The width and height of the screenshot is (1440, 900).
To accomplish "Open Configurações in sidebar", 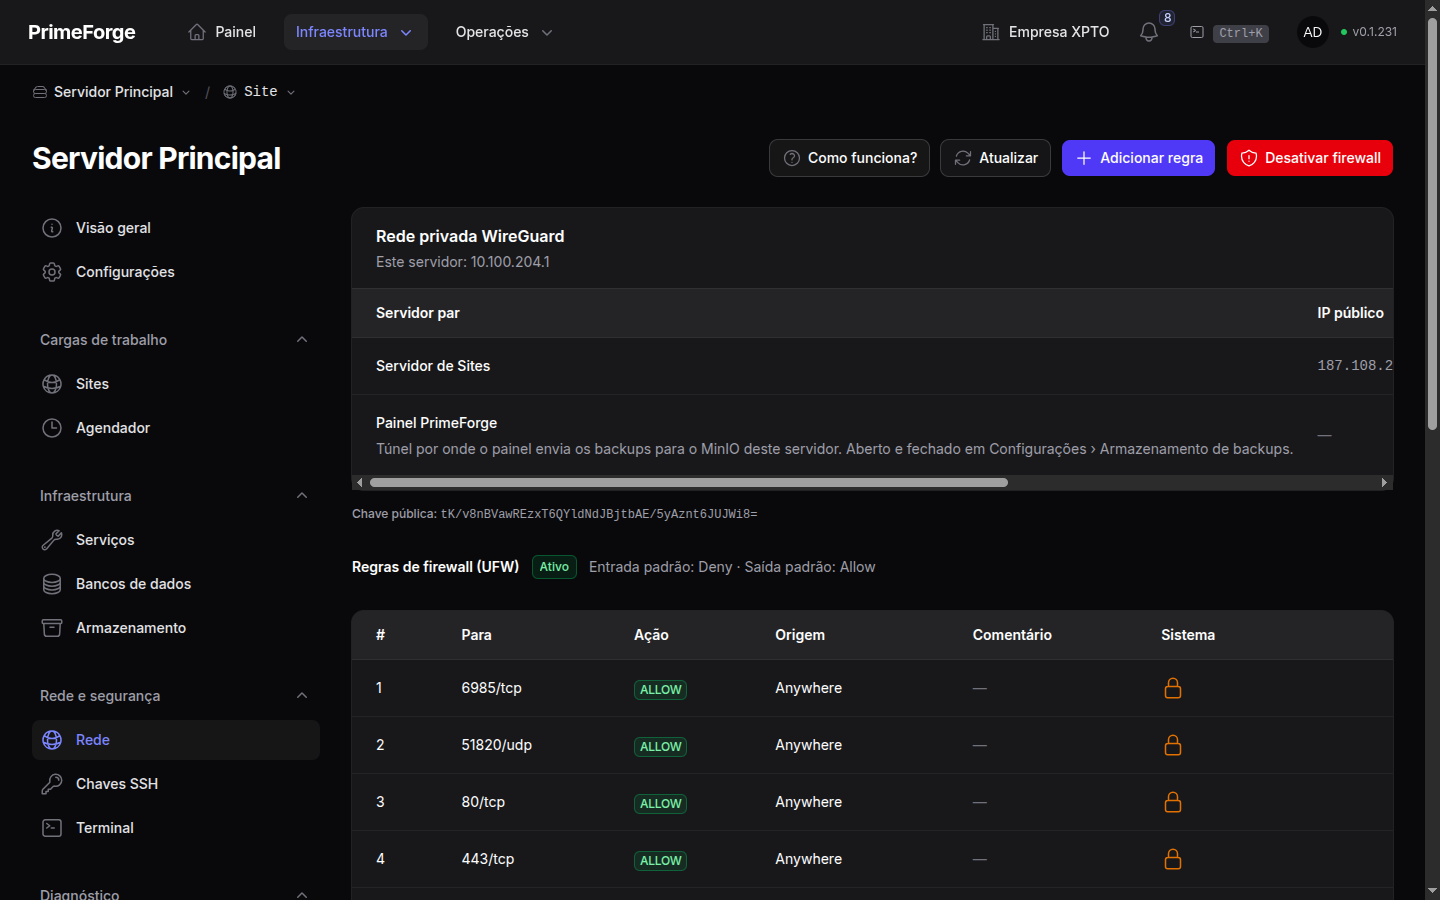I will click(176, 272).
